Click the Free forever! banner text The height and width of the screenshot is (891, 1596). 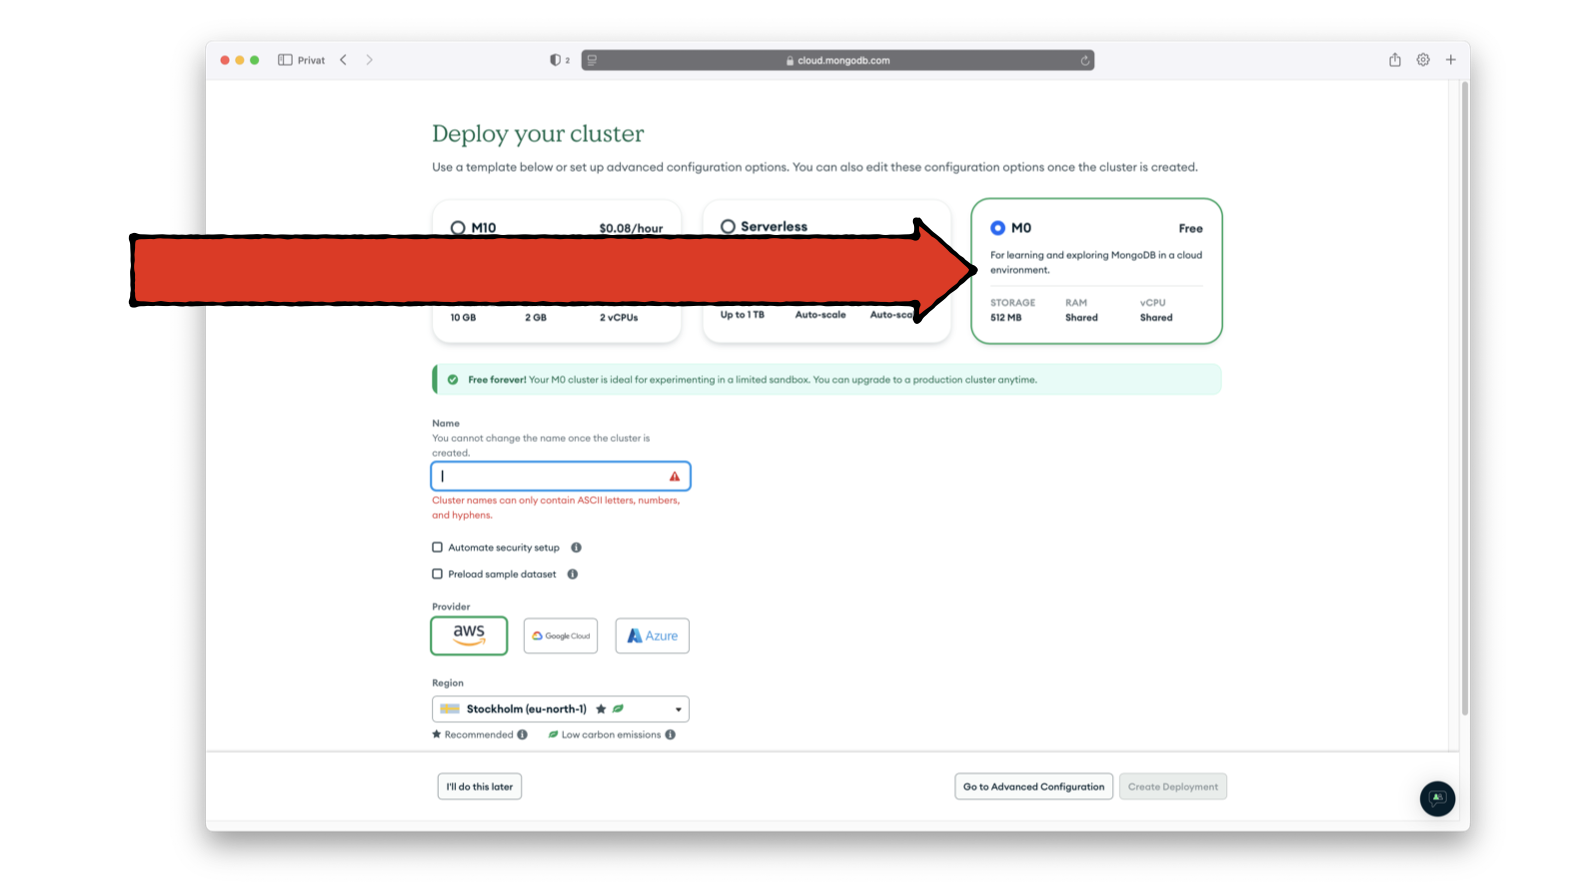[x=497, y=380]
